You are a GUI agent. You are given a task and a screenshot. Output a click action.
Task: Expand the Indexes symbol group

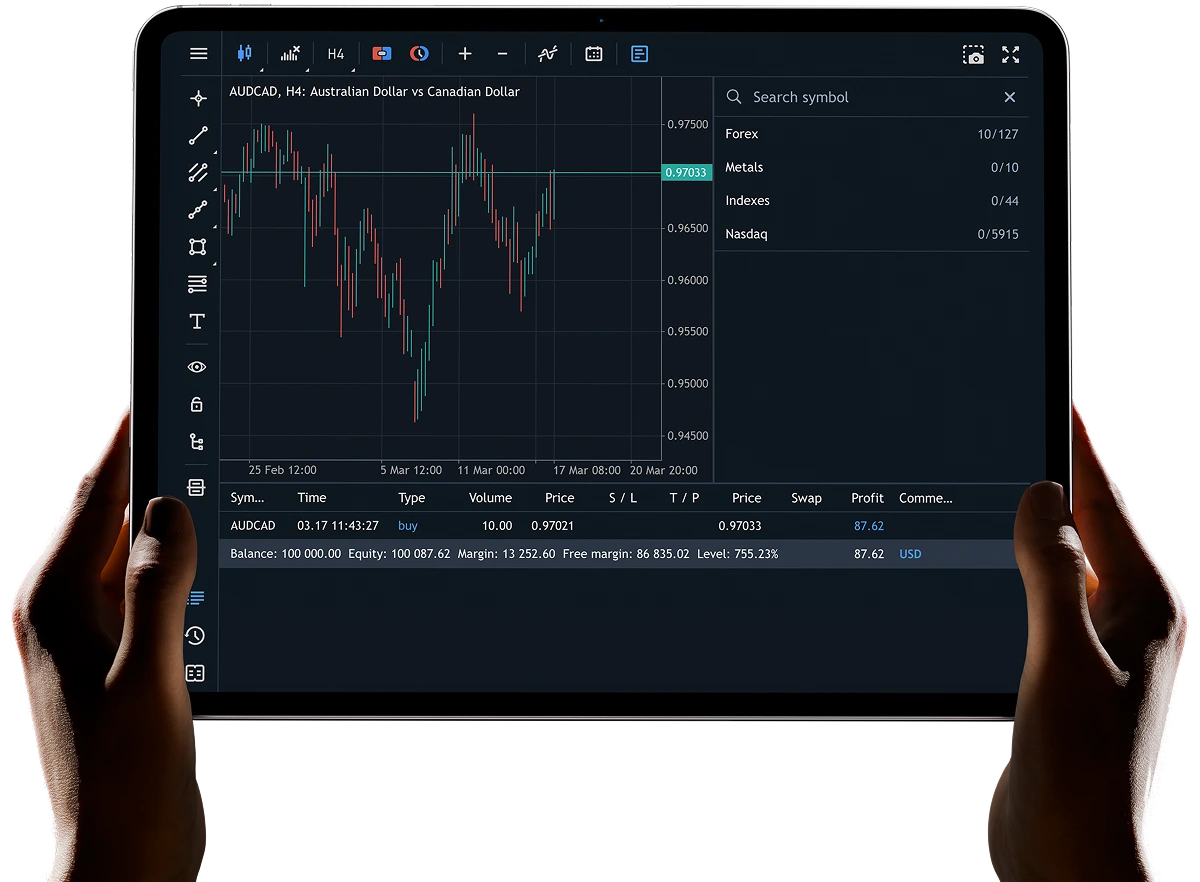(872, 201)
